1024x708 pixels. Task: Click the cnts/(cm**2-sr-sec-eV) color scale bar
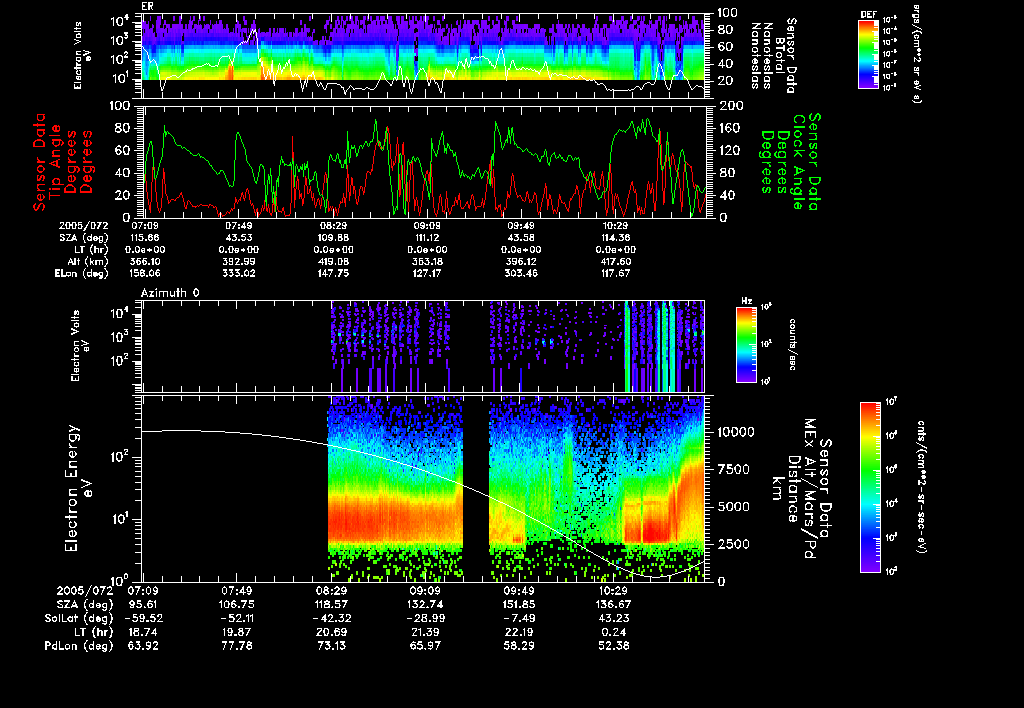click(870, 487)
